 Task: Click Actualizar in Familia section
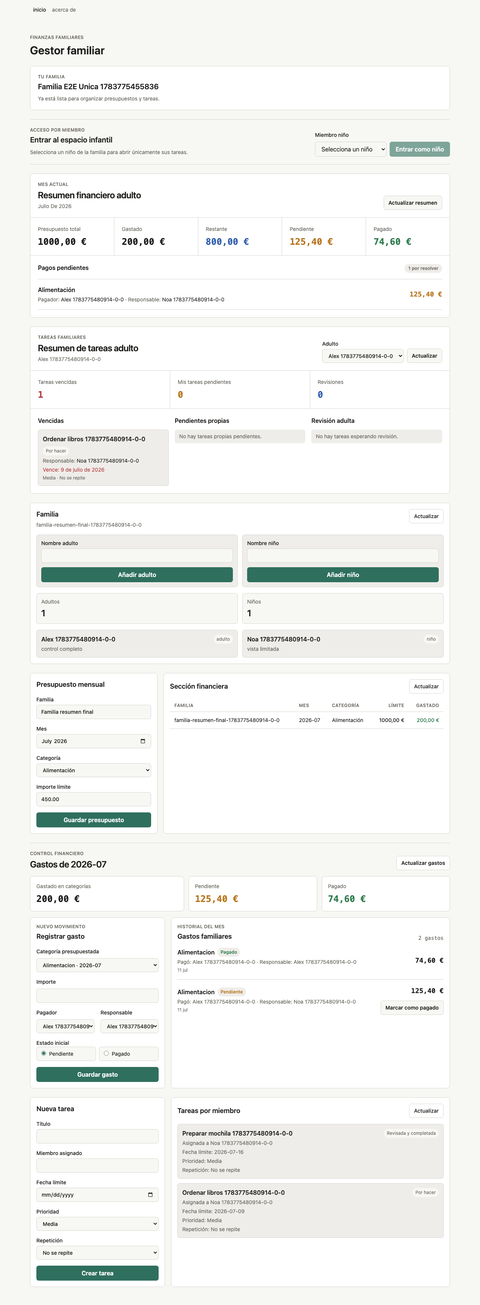point(426,517)
